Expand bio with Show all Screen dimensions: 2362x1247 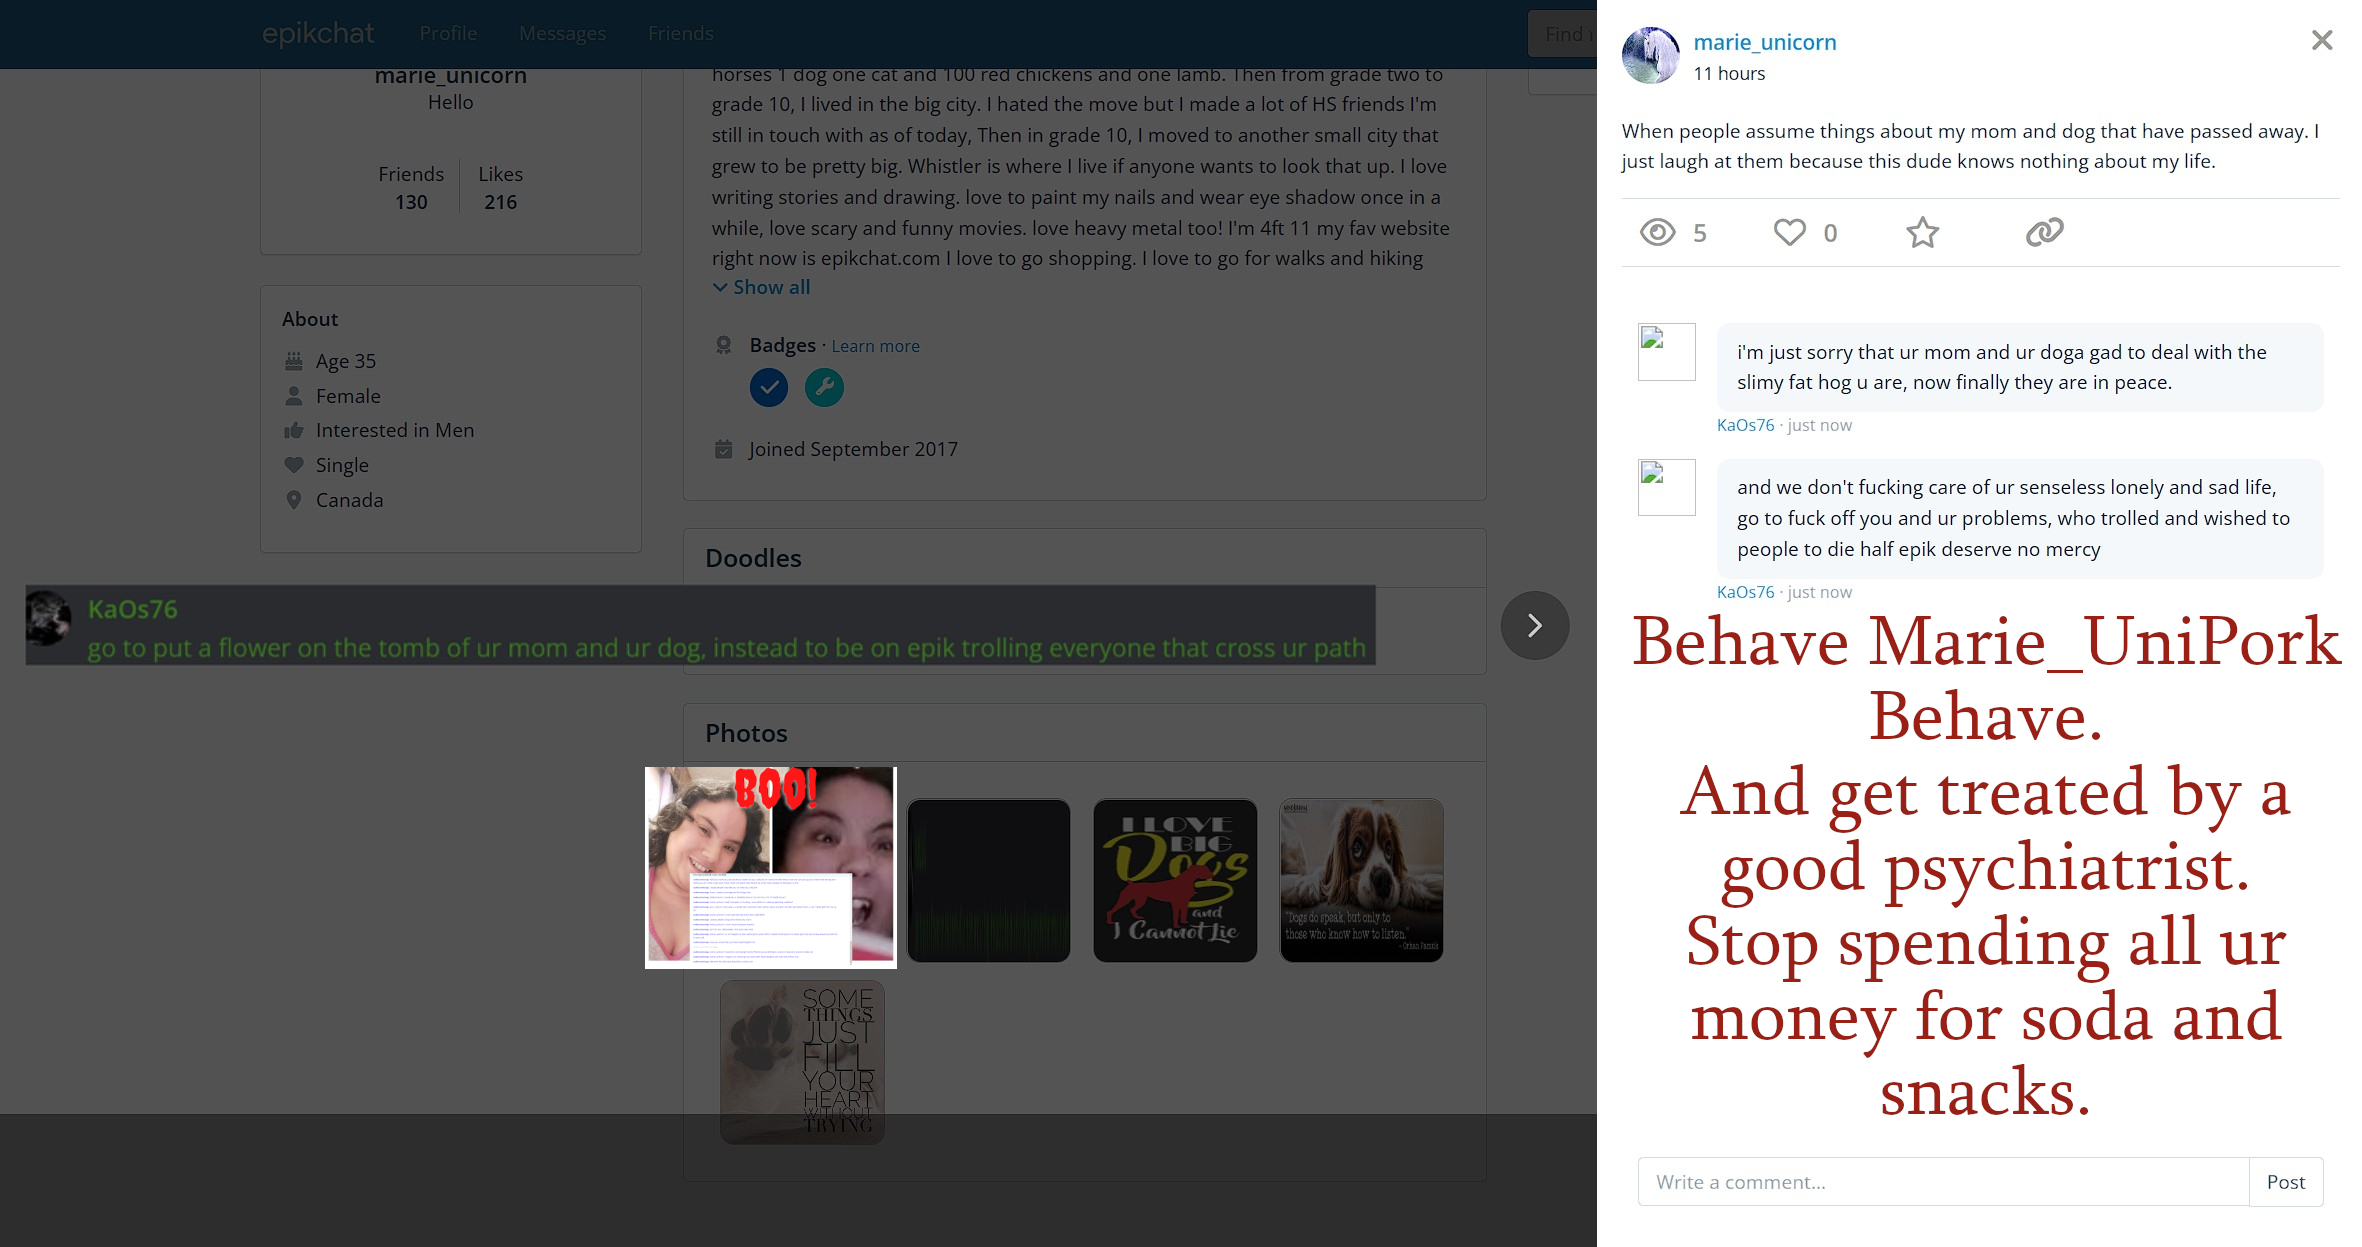[762, 287]
